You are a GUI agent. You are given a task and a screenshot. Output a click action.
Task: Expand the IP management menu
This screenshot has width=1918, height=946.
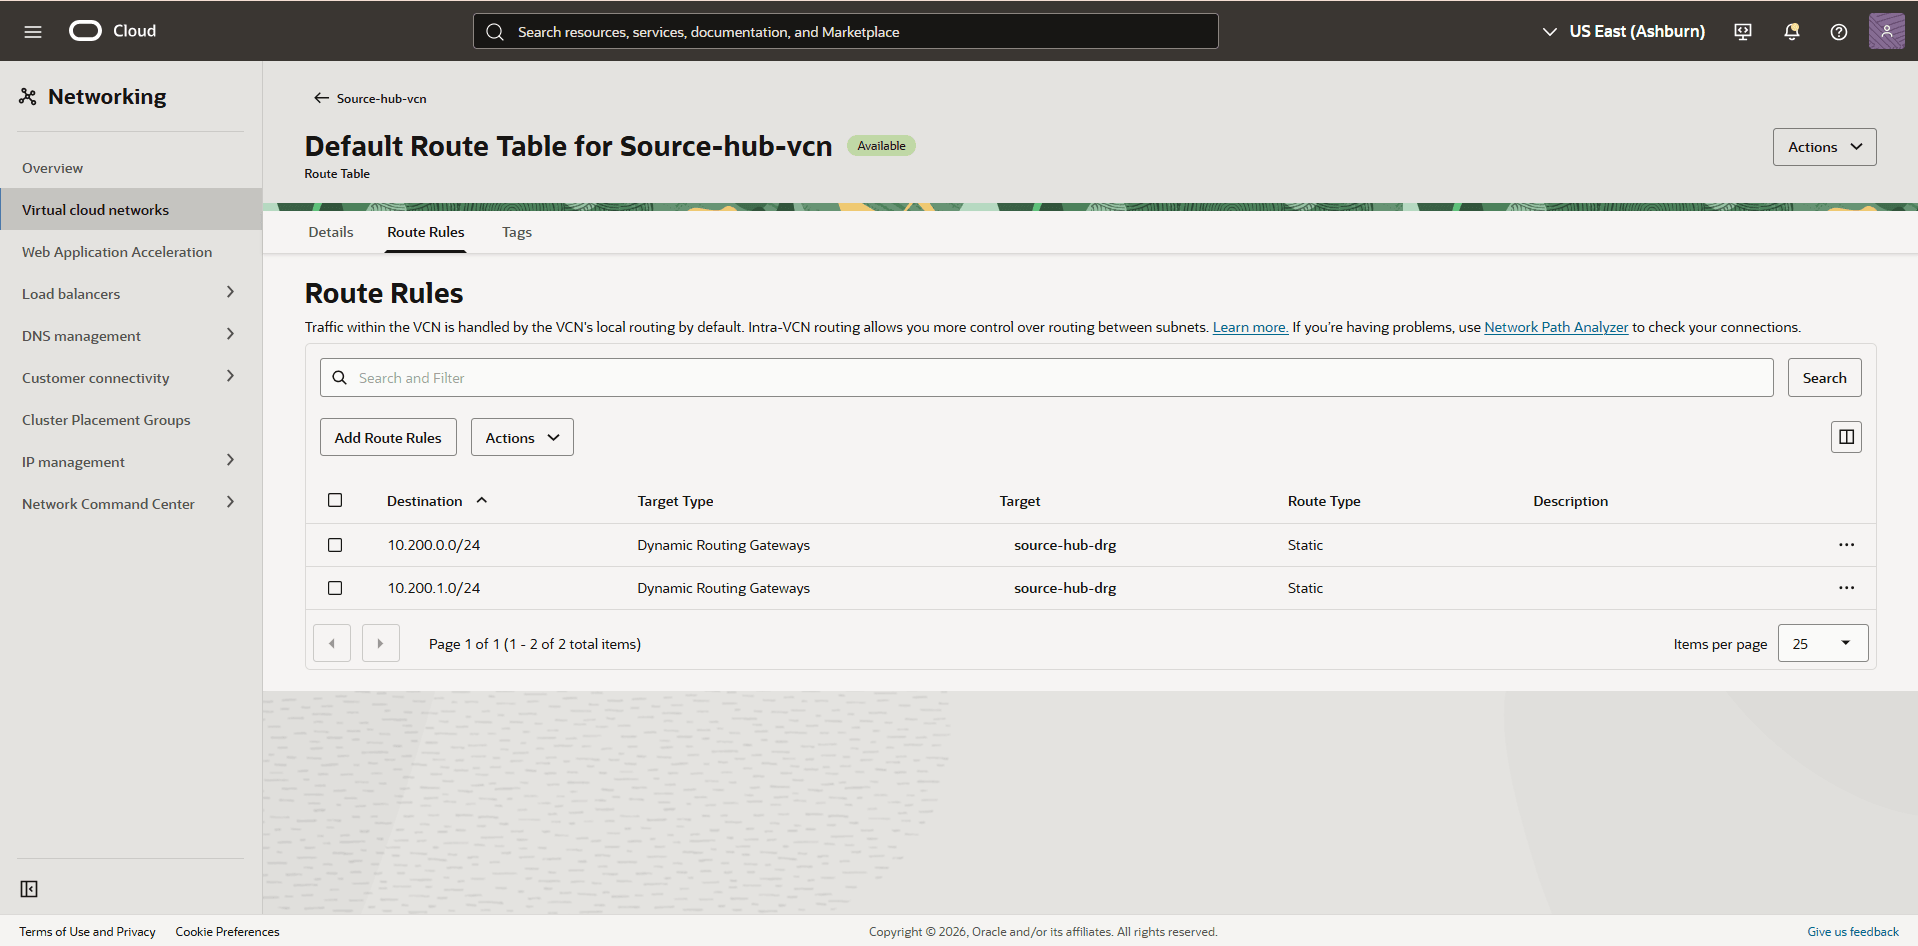pos(131,461)
